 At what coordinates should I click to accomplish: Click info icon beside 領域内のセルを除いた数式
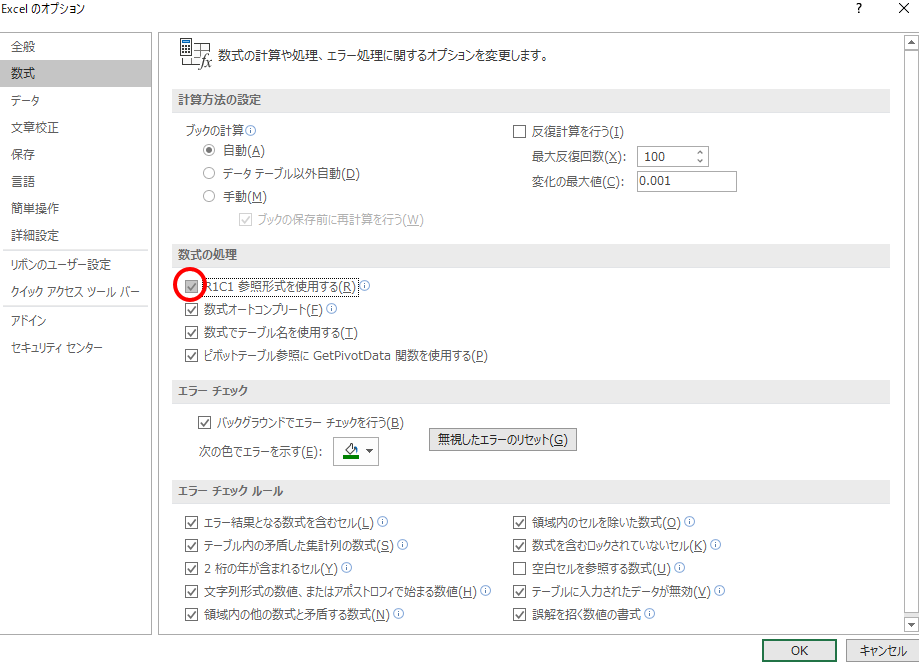click(690, 521)
